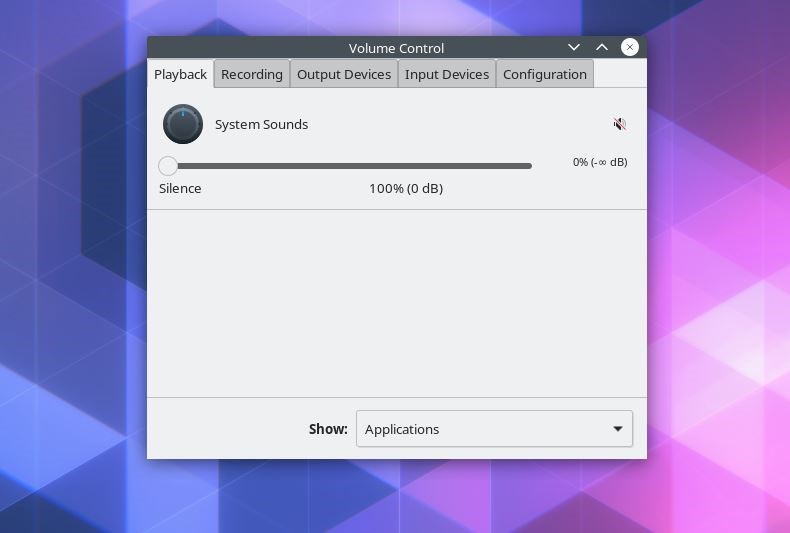The height and width of the screenshot is (533, 790).
Task: Select the Playback tab
Action: tap(180, 74)
